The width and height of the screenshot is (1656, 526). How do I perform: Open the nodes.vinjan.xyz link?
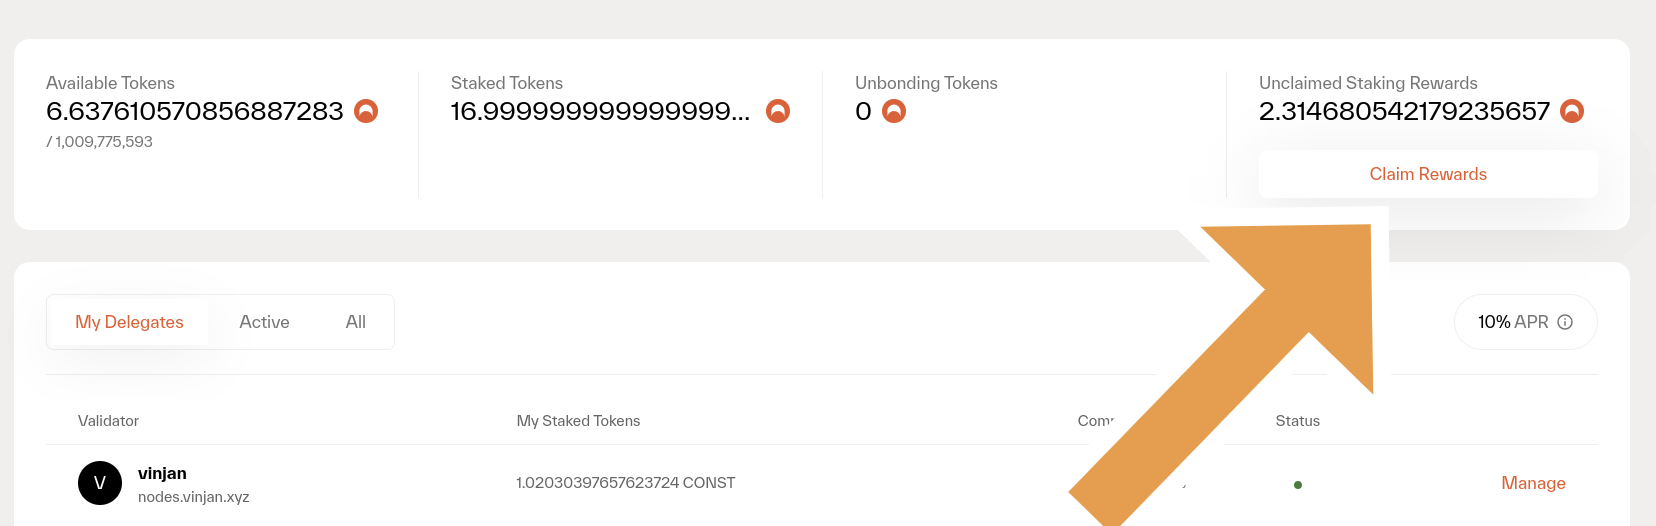[194, 497]
